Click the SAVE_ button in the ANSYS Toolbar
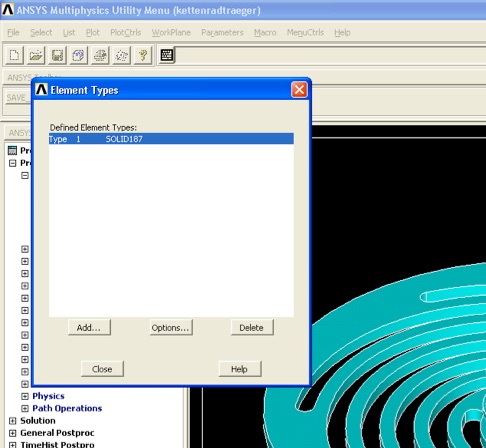486x448 pixels. pyautogui.click(x=18, y=98)
